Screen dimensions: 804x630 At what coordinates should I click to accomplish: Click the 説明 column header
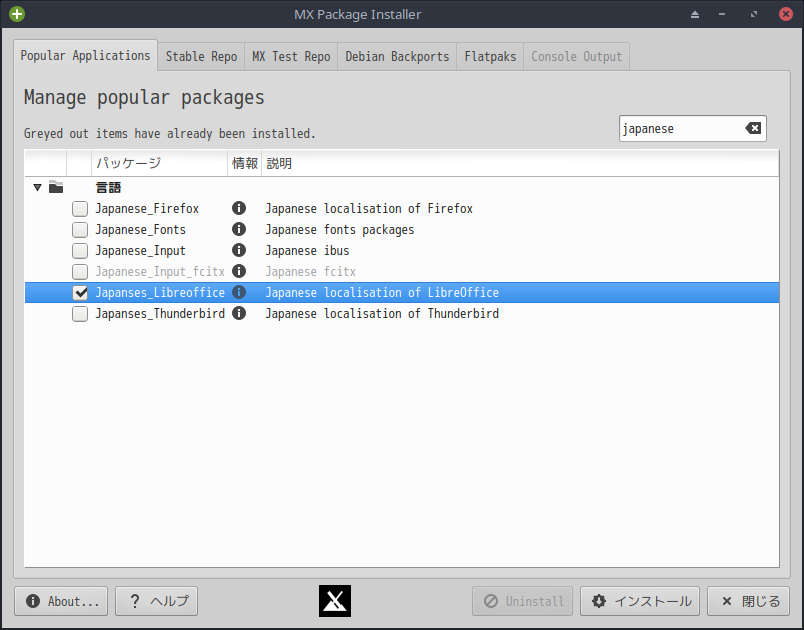point(520,164)
